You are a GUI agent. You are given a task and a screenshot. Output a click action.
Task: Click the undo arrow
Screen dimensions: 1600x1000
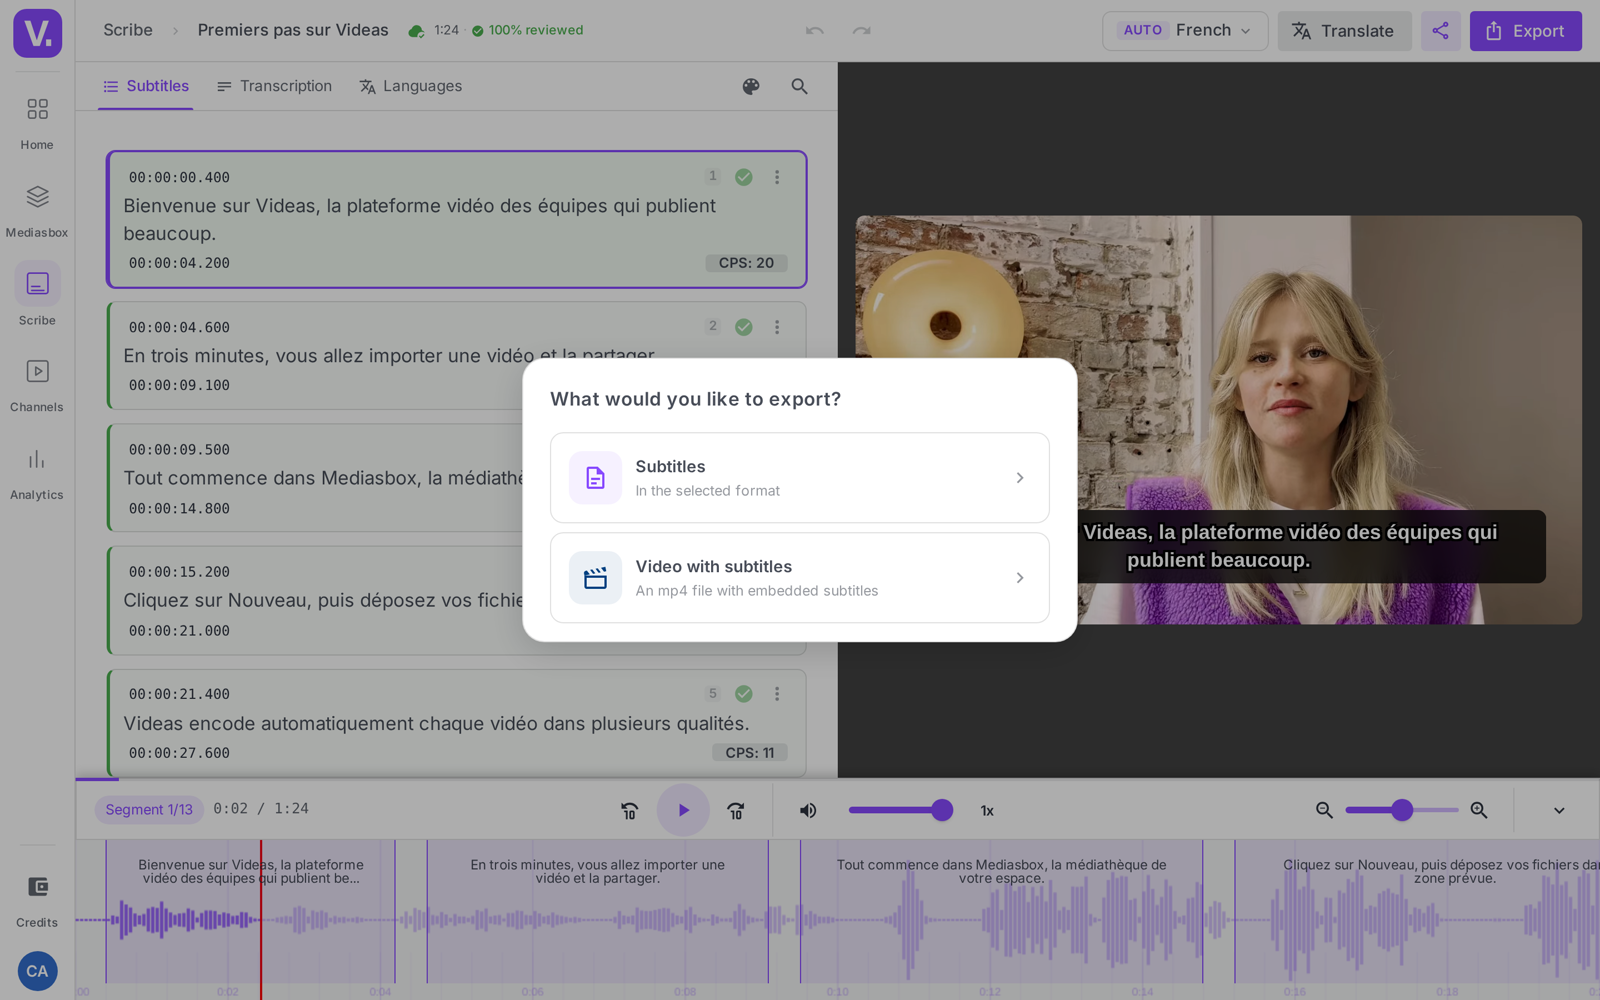(815, 31)
